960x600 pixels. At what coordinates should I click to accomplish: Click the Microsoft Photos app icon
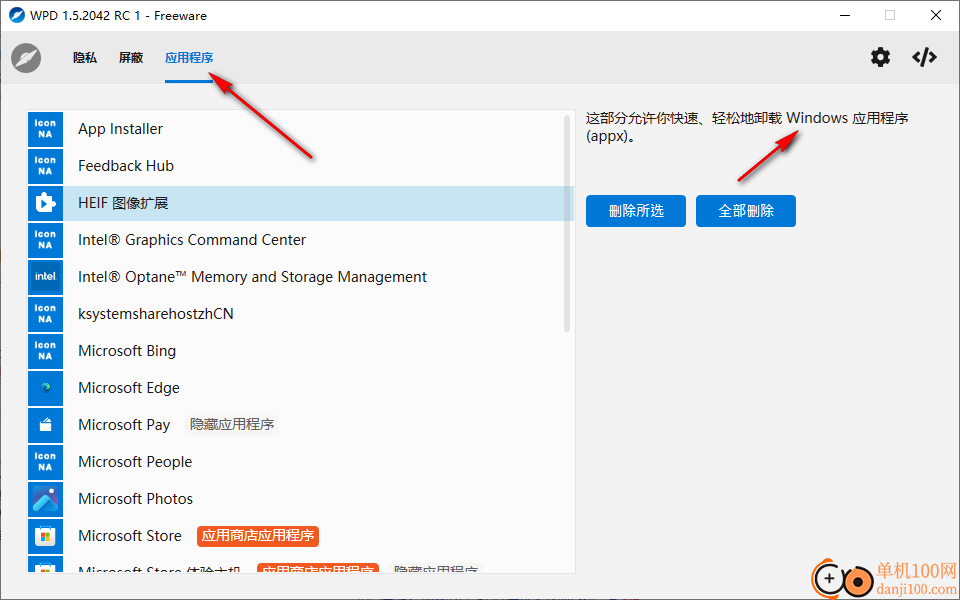pos(45,499)
